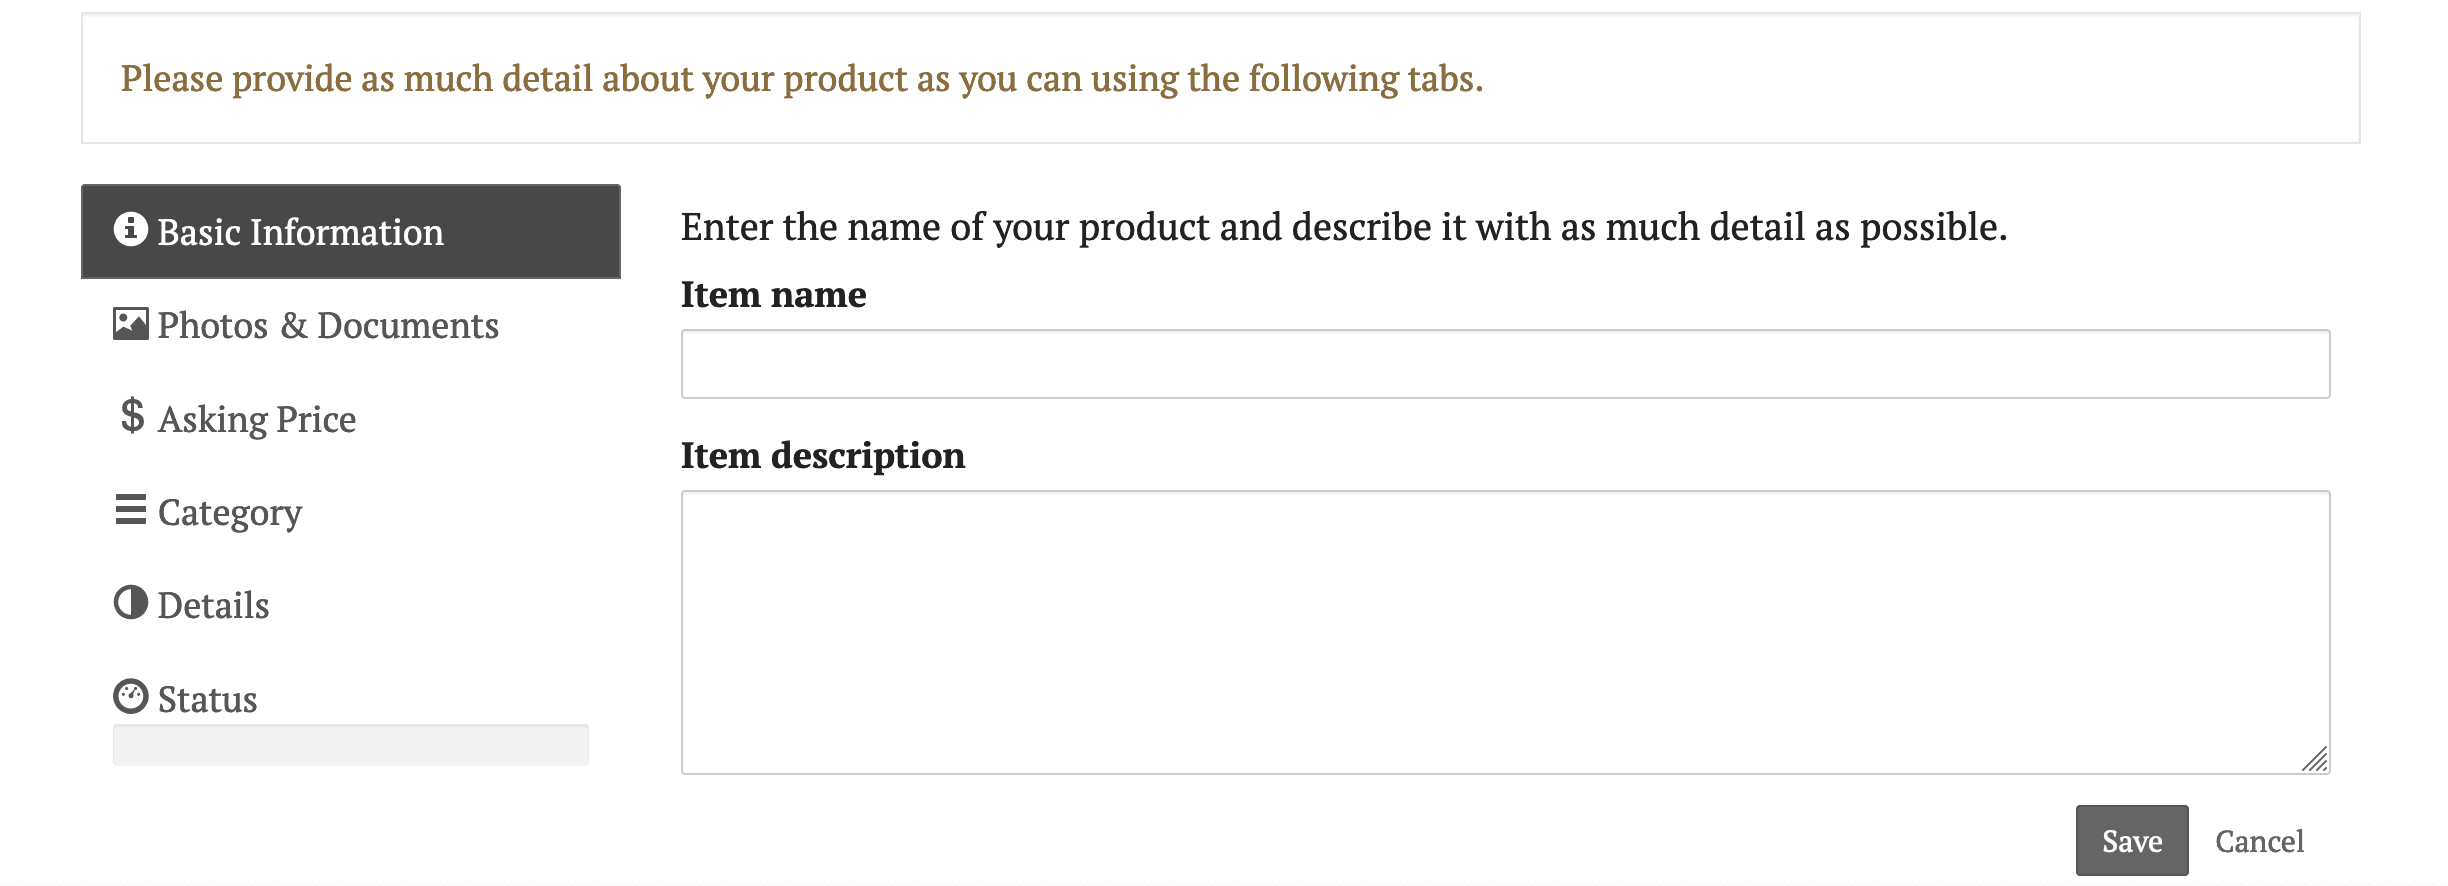This screenshot has width=2448, height=886.
Task: Select the Category tab label
Action: (x=230, y=512)
